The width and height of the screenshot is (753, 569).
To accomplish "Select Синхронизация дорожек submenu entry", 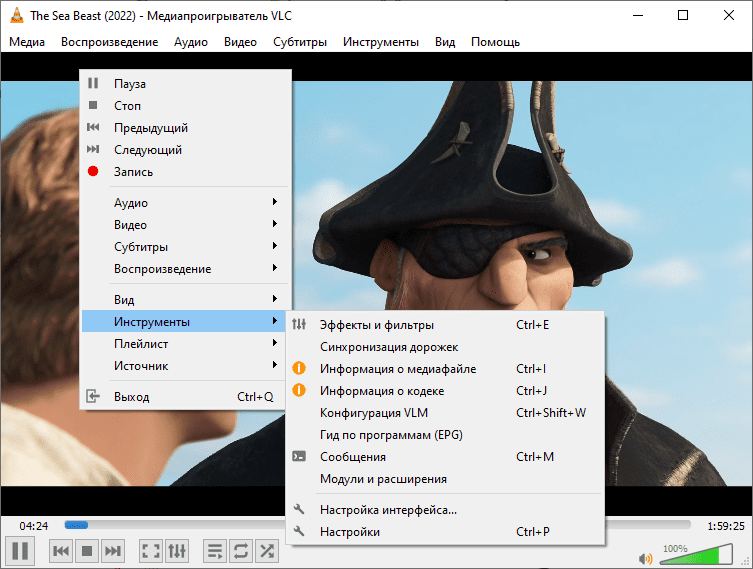I will click(445, 347).
